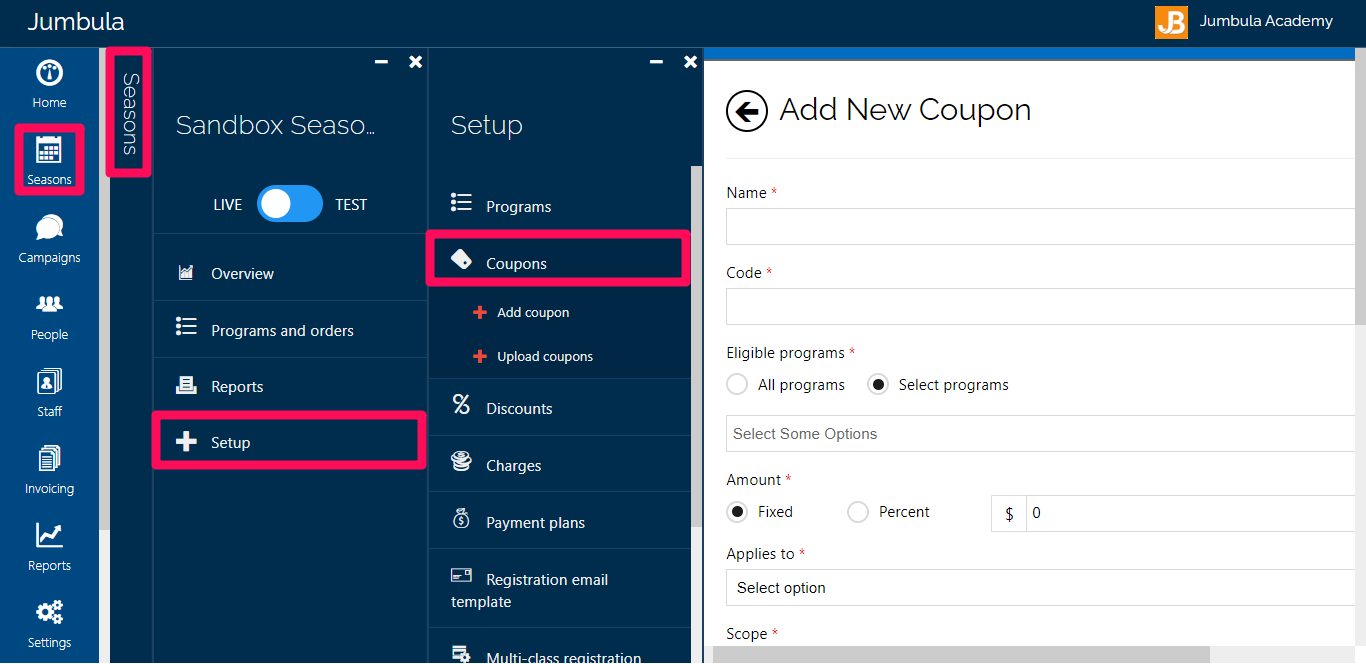1366x664 pixels.
Task: Click the plus icon next to Setup
Action: tap(186, 442)
